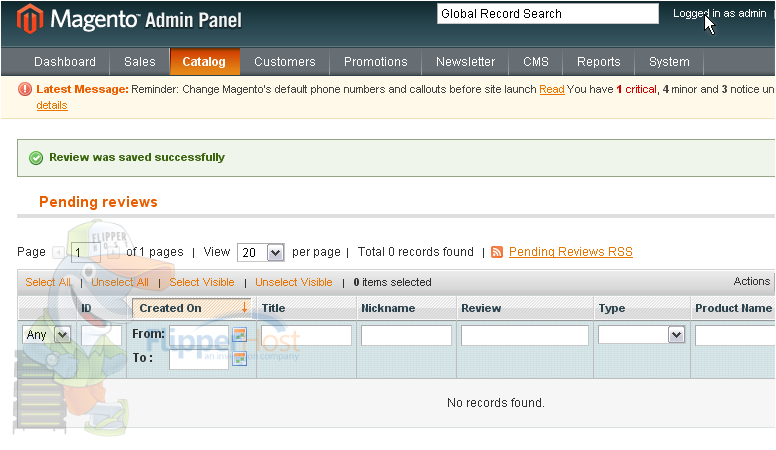
Task: Click the 'Logged in as admin' text
Action: coord(720,13)
